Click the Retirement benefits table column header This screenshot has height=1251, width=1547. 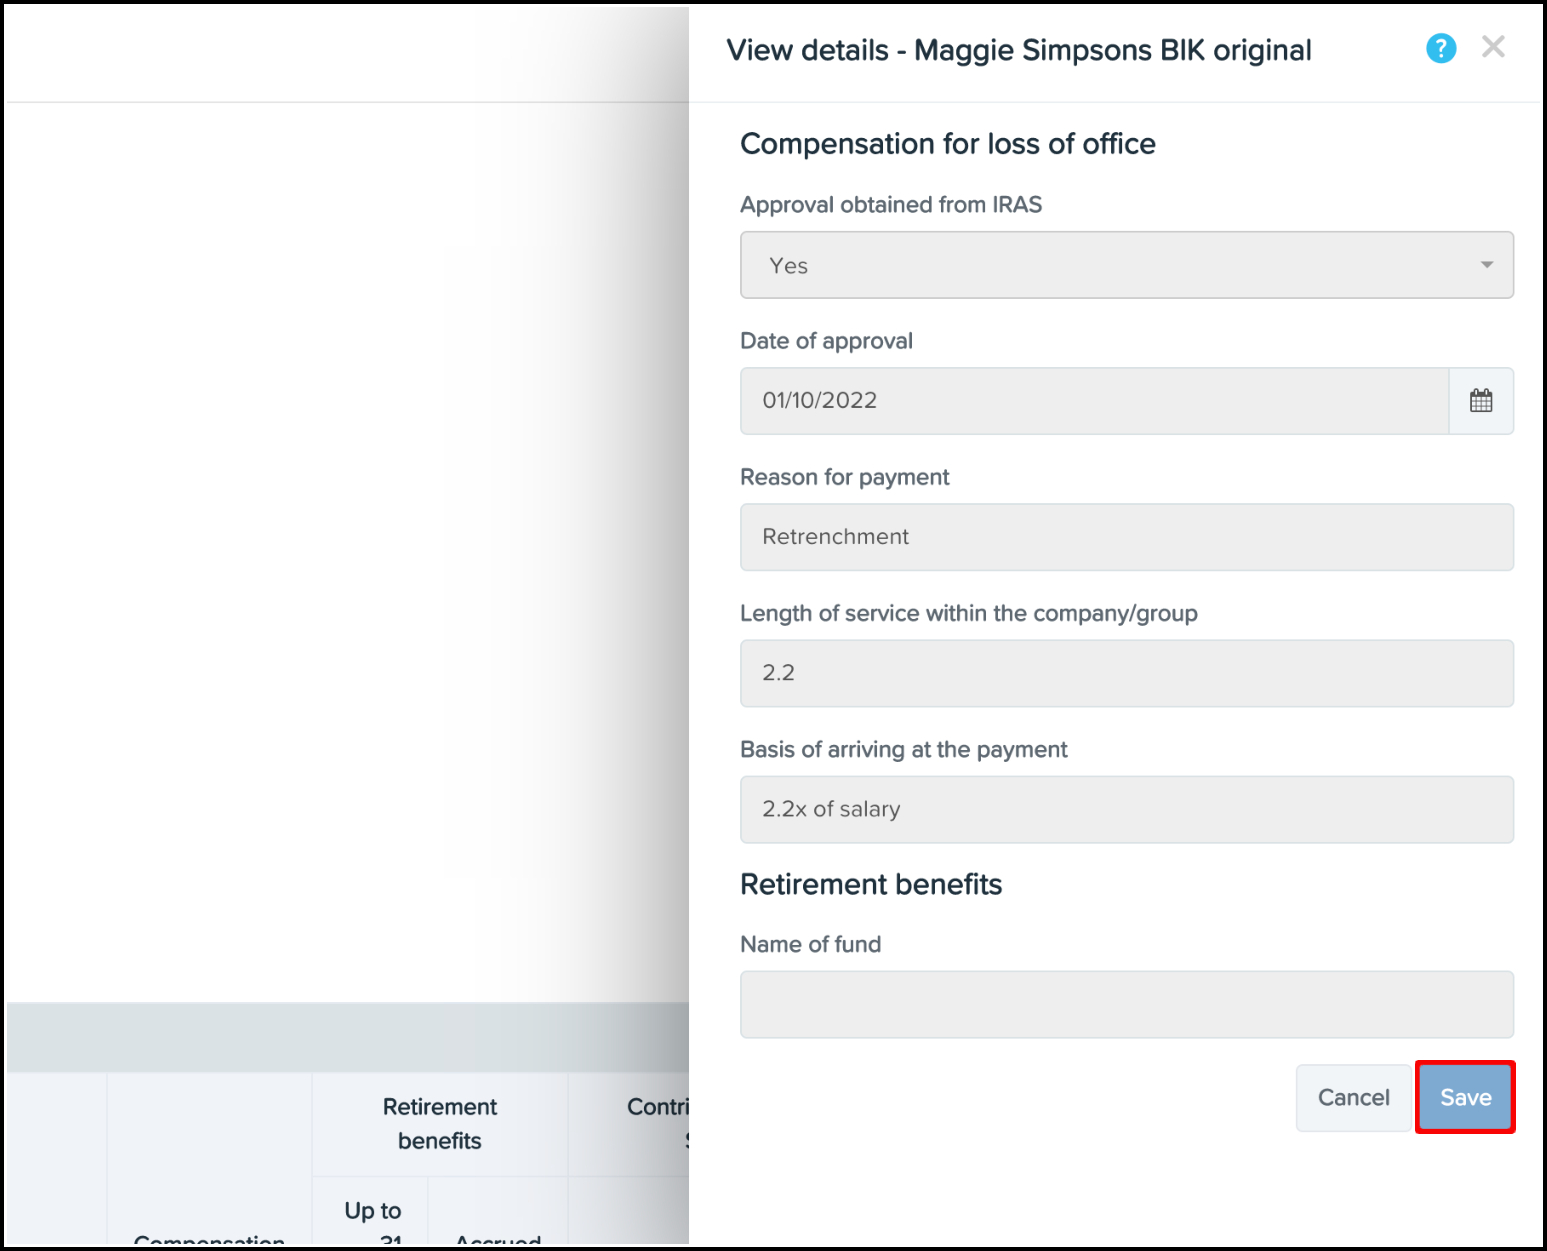point(439,1123)
